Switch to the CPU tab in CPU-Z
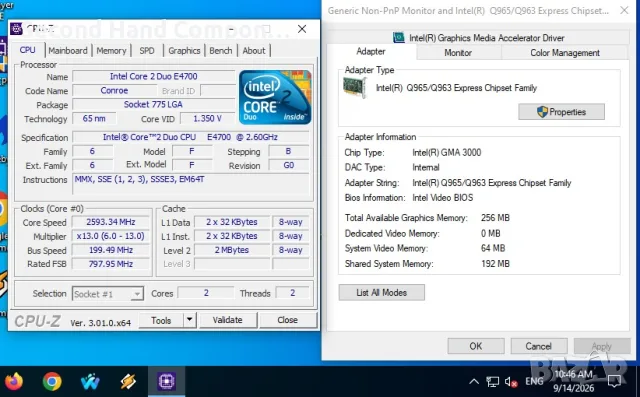Viewport: 640px width, 397px height. point(27,50)
